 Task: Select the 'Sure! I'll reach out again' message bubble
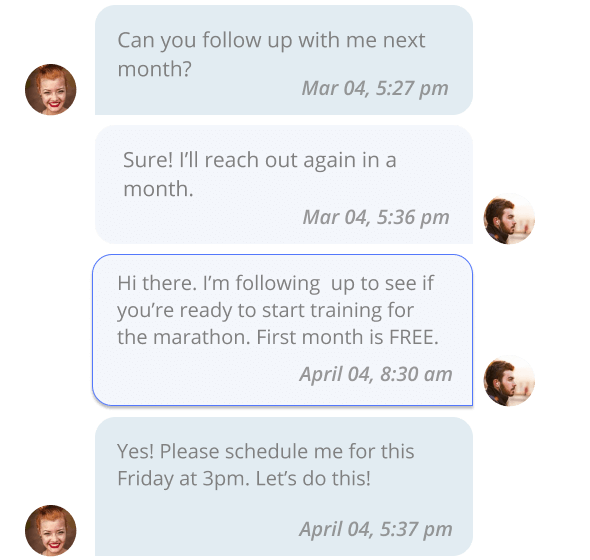(284, 184)
